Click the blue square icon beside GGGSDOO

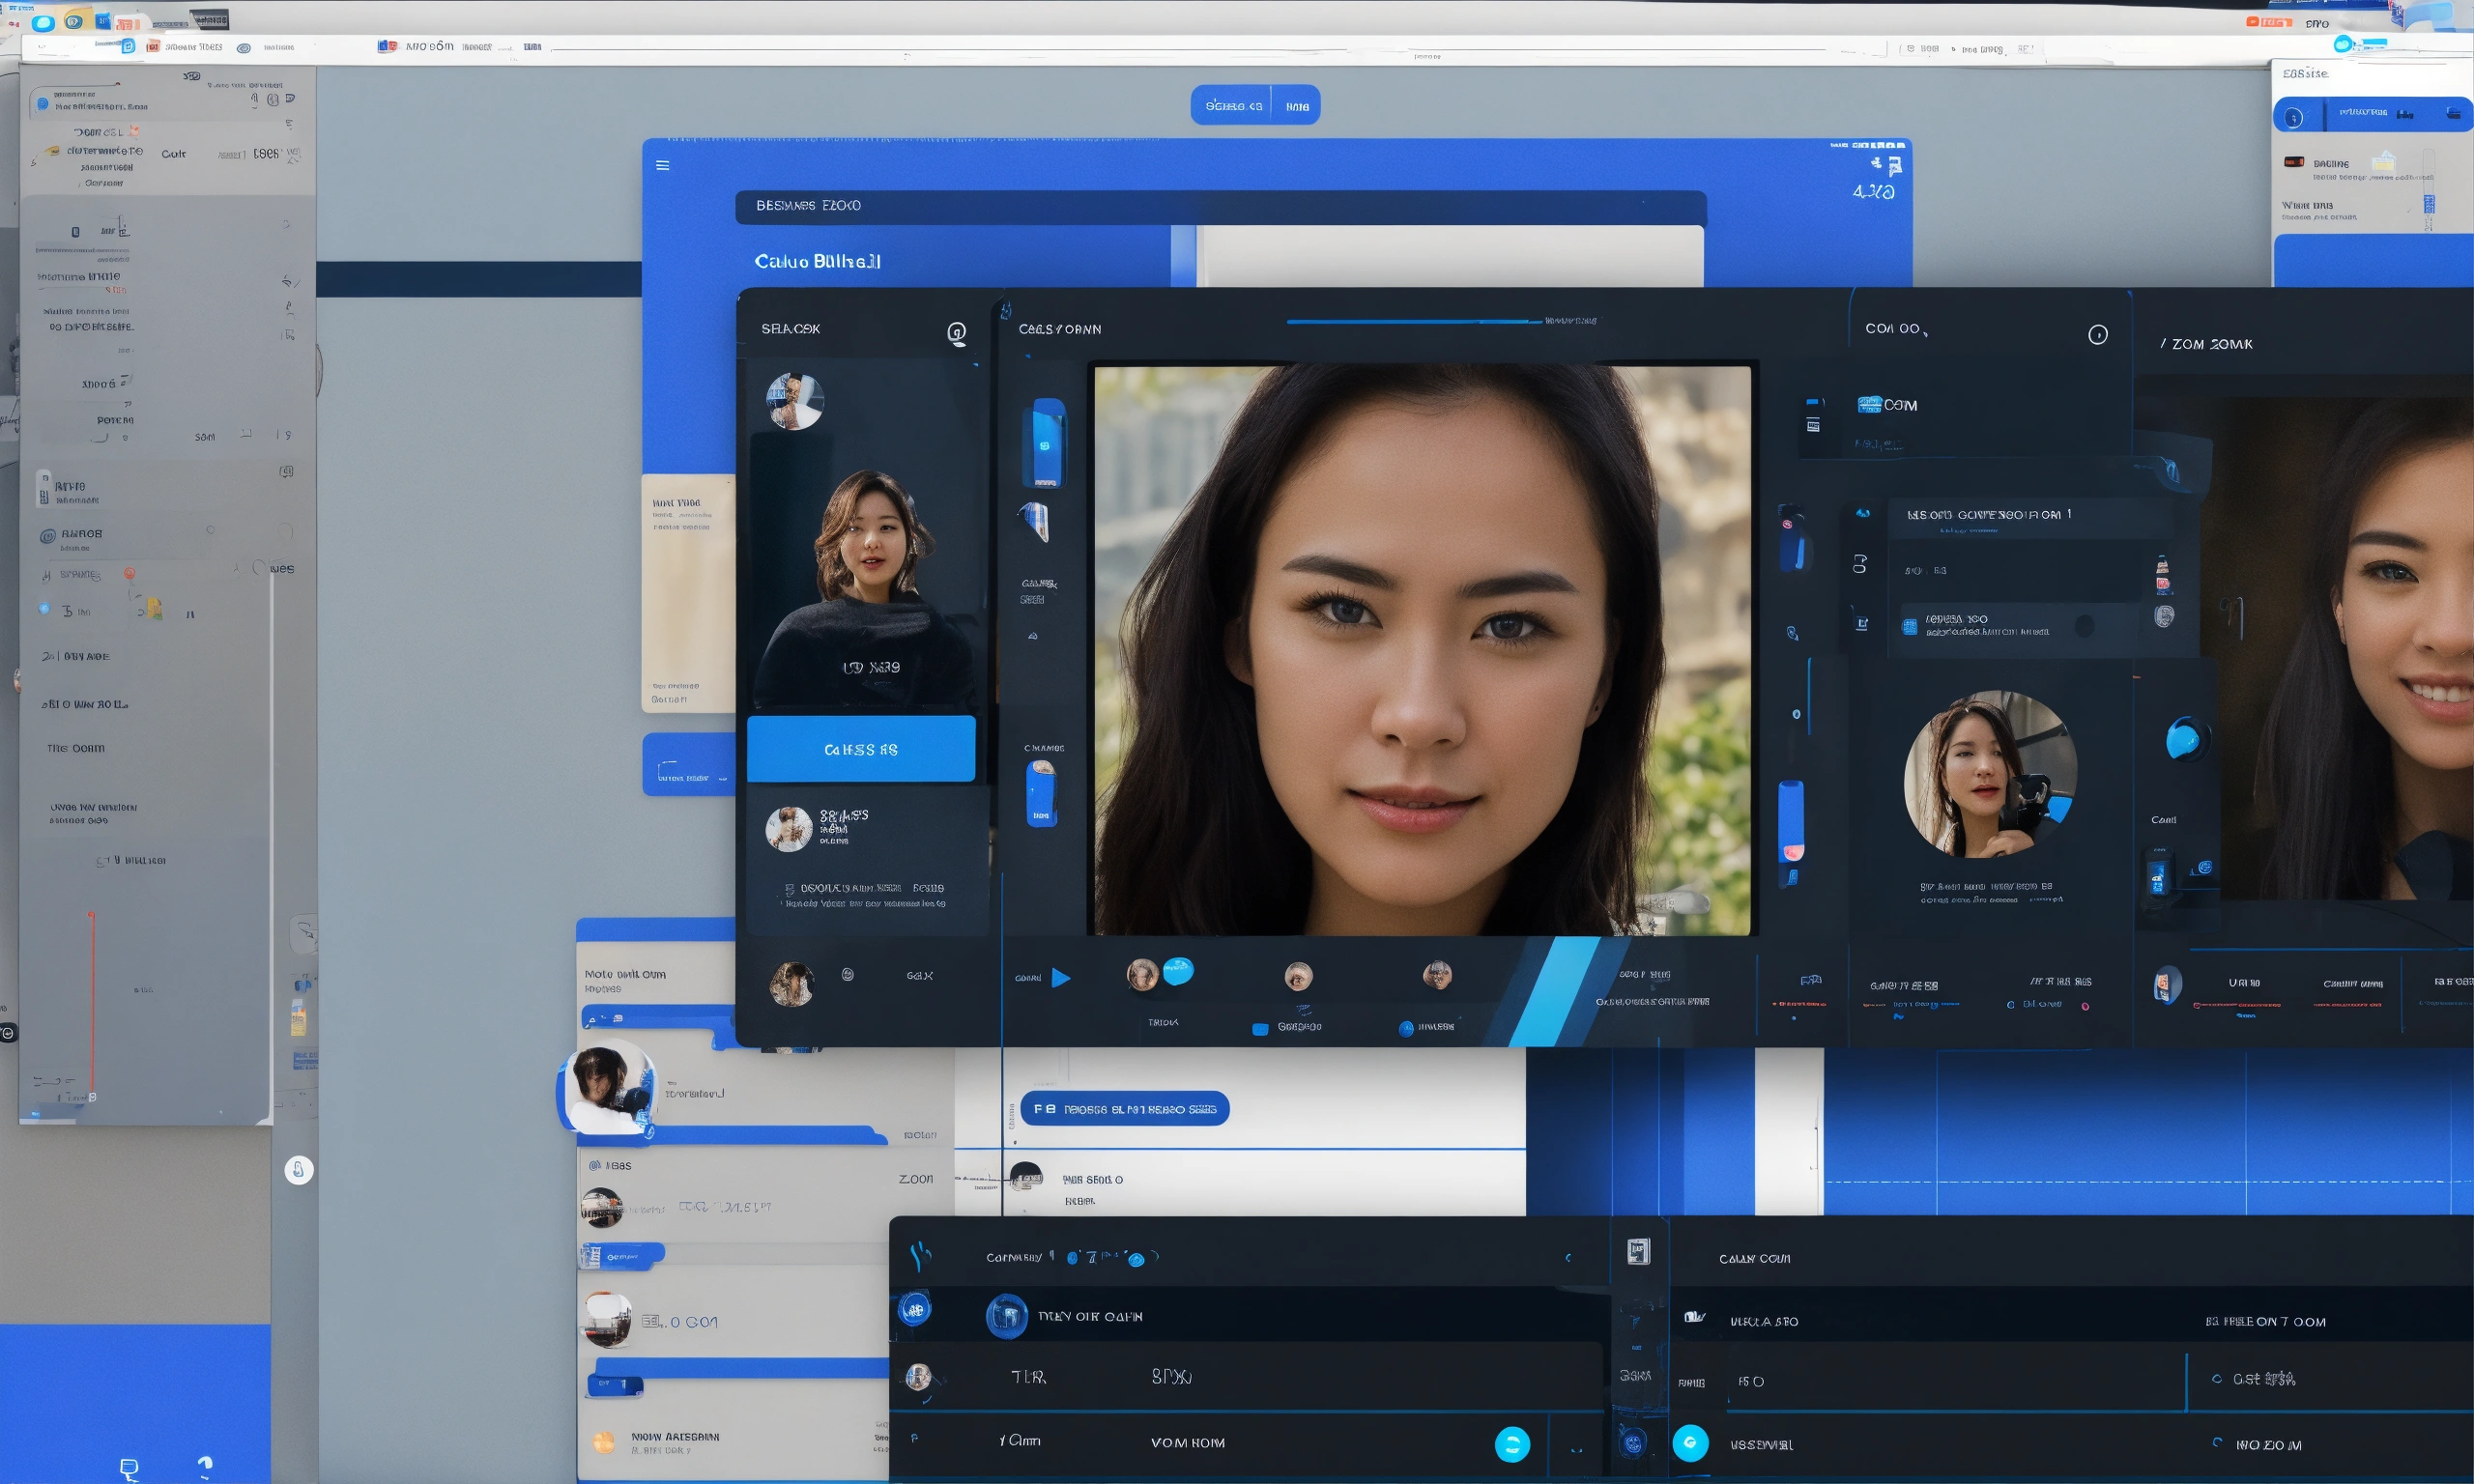(1260, 1029)
